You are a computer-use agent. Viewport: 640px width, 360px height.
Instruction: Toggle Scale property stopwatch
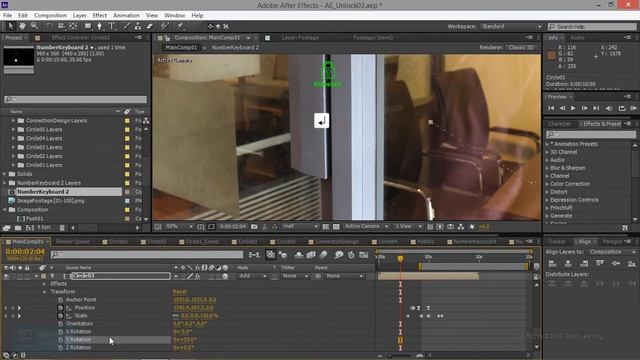(x=60, y=316)
